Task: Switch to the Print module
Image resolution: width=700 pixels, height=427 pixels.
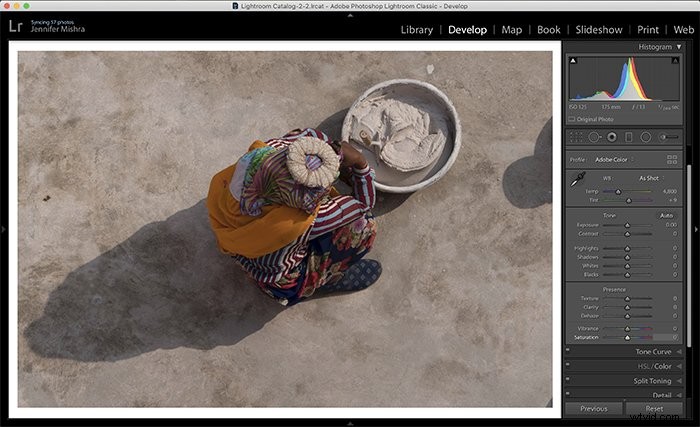Action: 648,30
